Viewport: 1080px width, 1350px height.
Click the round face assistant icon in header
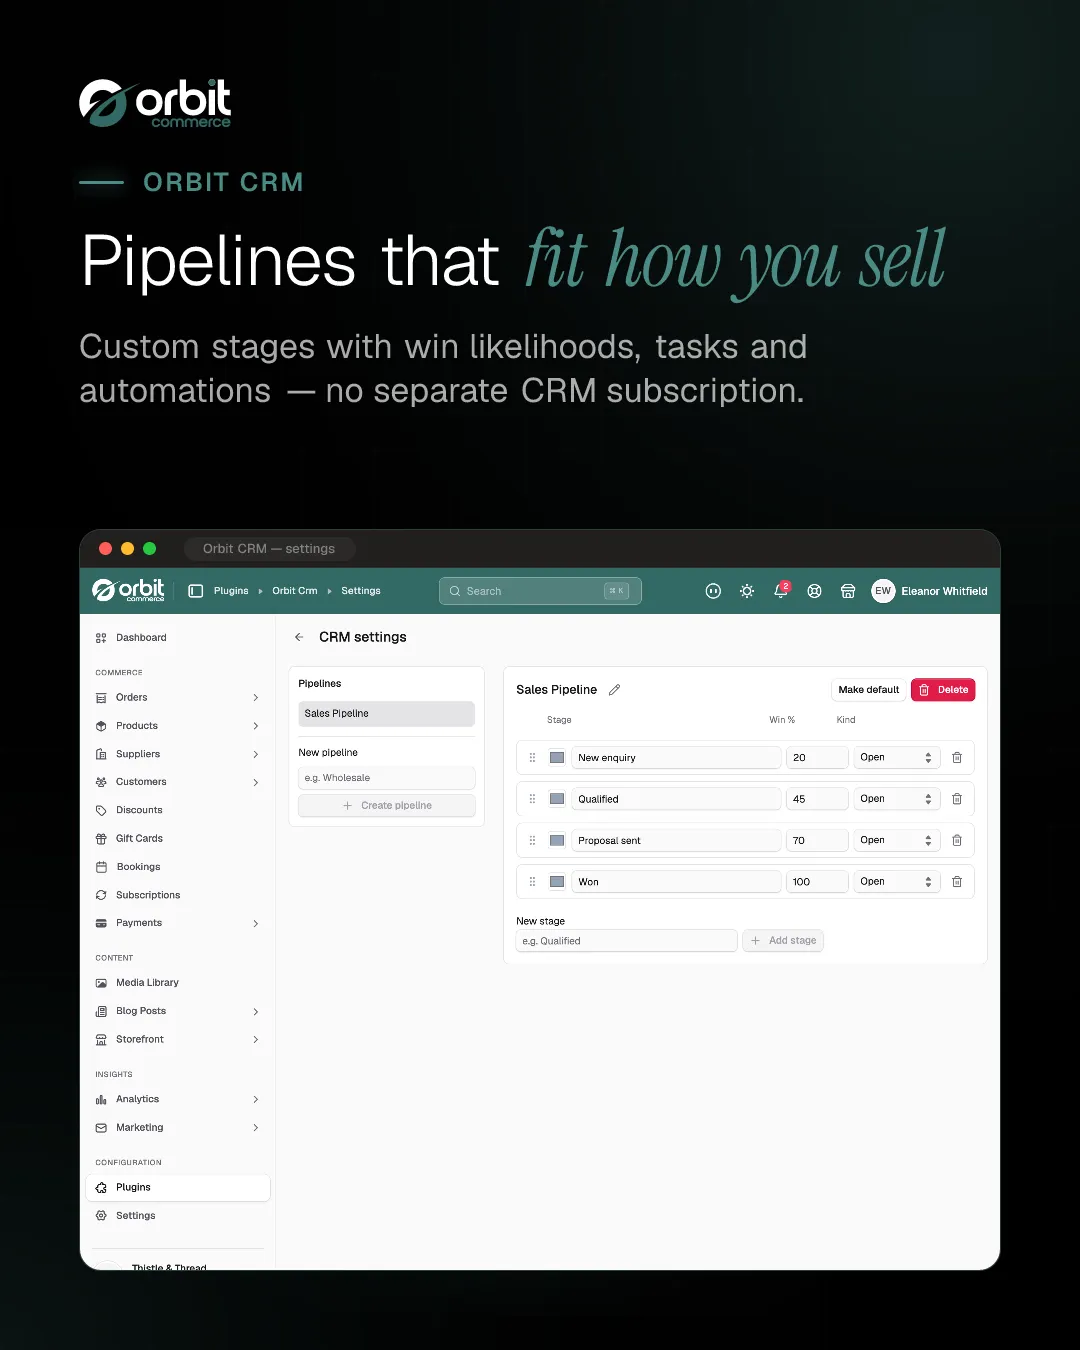713,591
